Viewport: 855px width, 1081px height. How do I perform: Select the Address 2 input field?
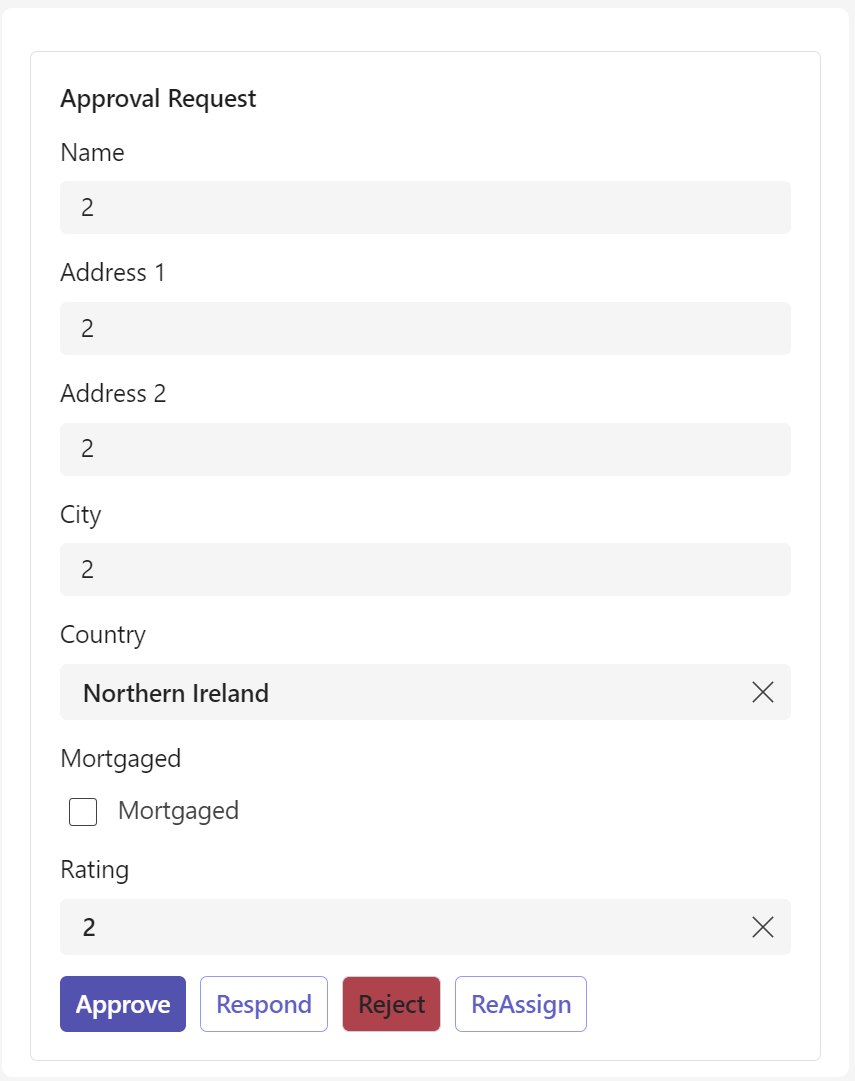point(425,449)
